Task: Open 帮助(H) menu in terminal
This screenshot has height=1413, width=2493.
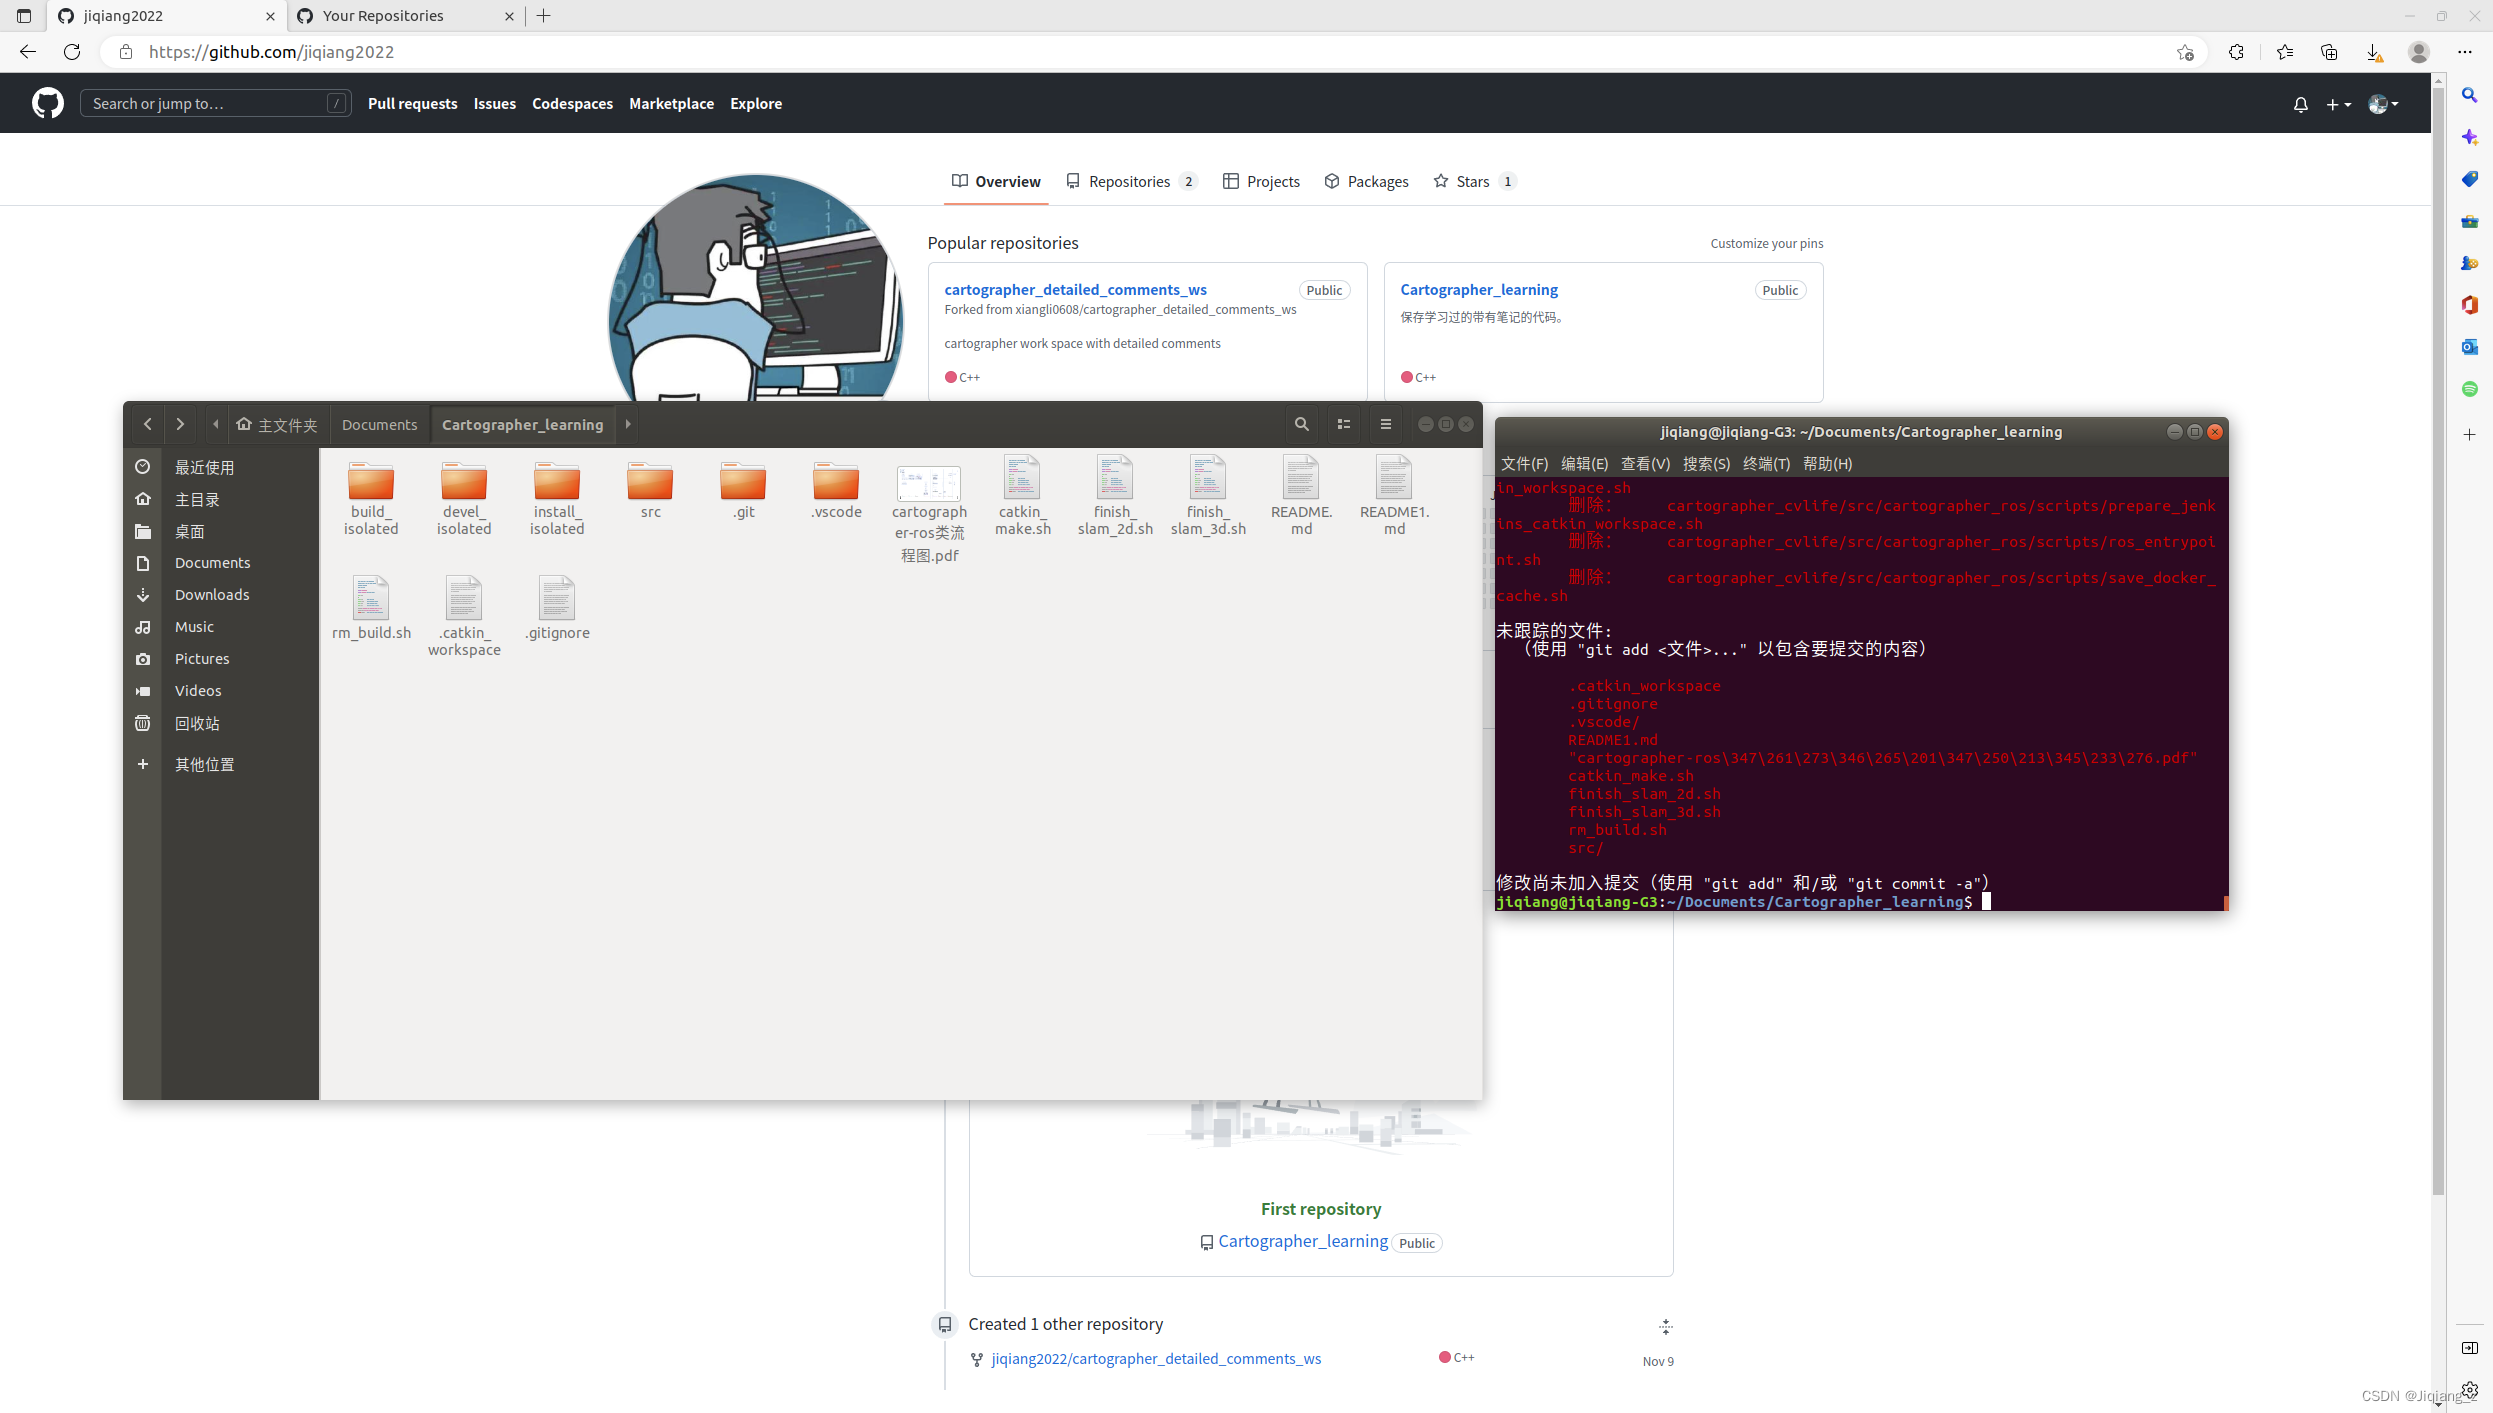Action: (1827, 463)
